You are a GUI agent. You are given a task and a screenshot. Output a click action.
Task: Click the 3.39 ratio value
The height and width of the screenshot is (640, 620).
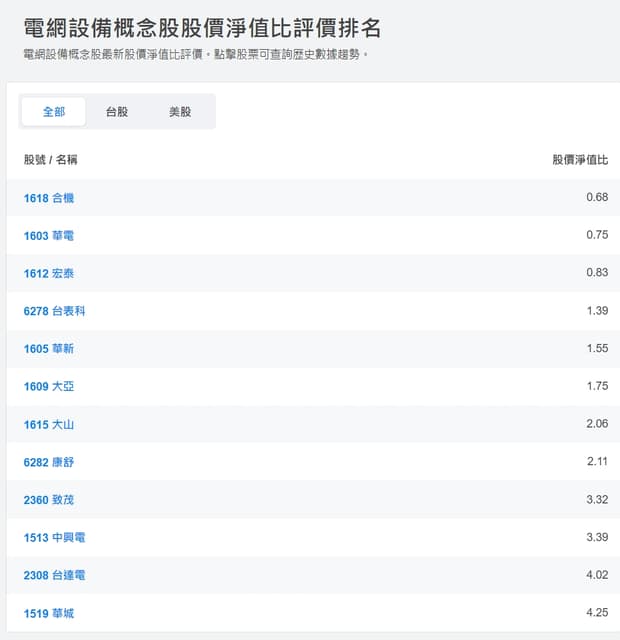tap(597, 537)
